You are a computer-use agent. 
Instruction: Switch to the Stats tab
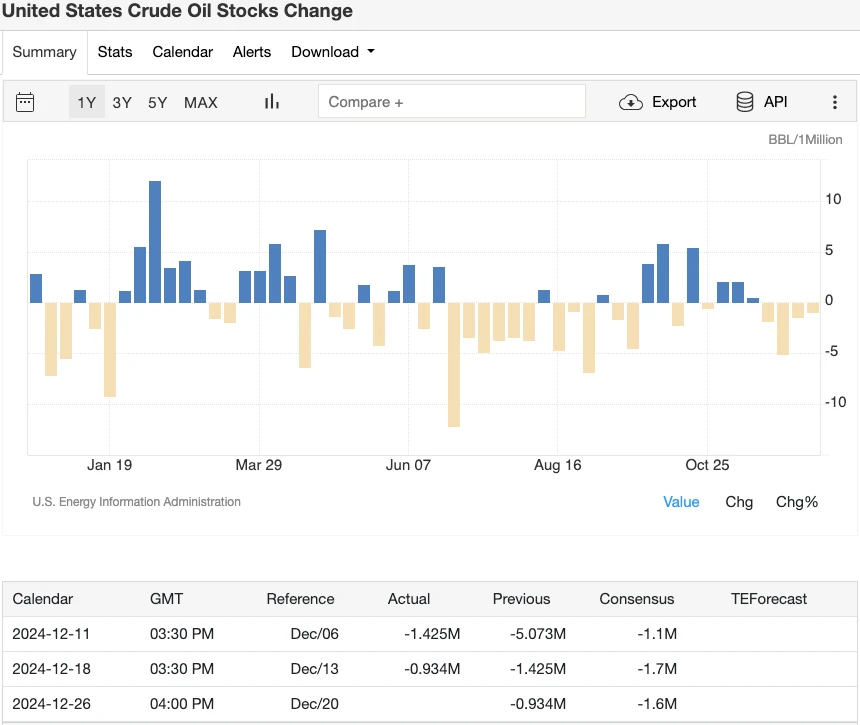(x=115, y=52)
